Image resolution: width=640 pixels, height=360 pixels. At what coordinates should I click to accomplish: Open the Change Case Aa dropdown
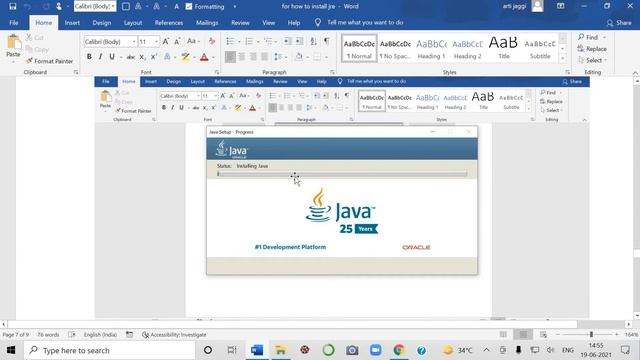pos(193,41)
